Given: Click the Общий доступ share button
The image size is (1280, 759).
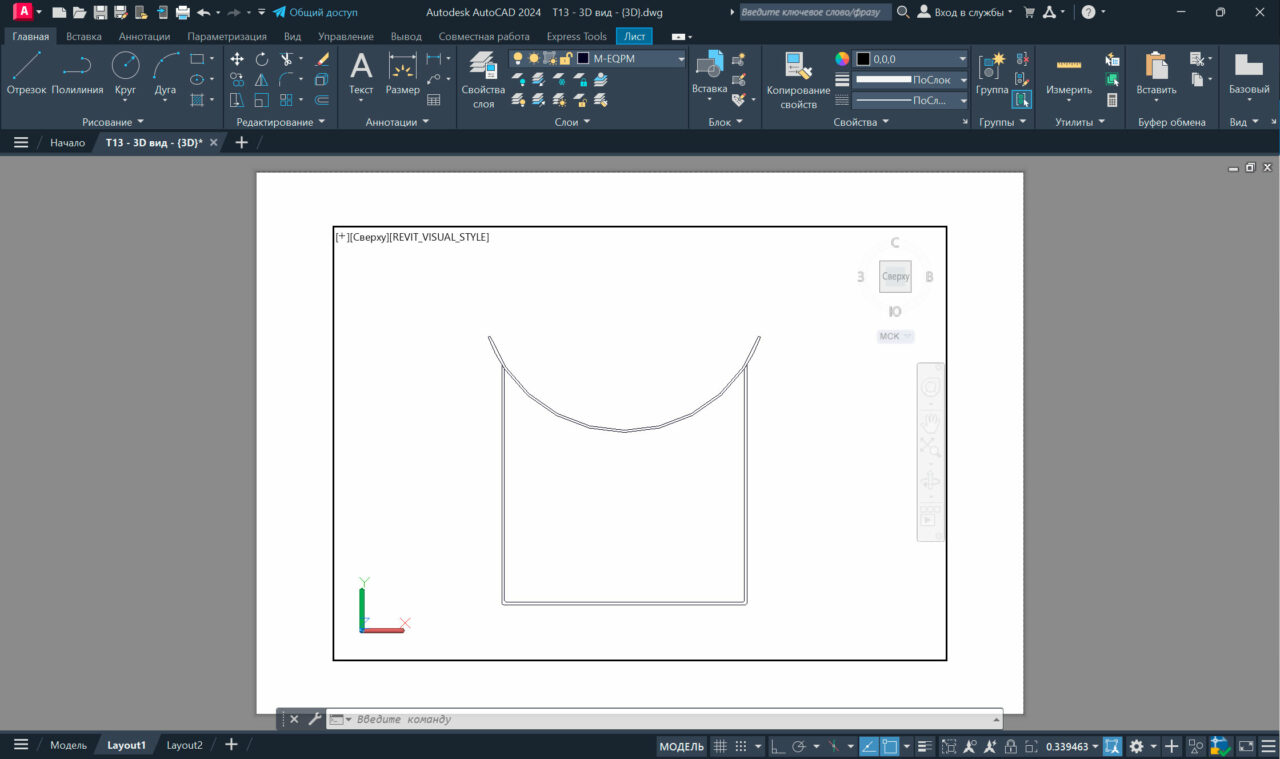Looking at the screenshot, I should 315,12.
